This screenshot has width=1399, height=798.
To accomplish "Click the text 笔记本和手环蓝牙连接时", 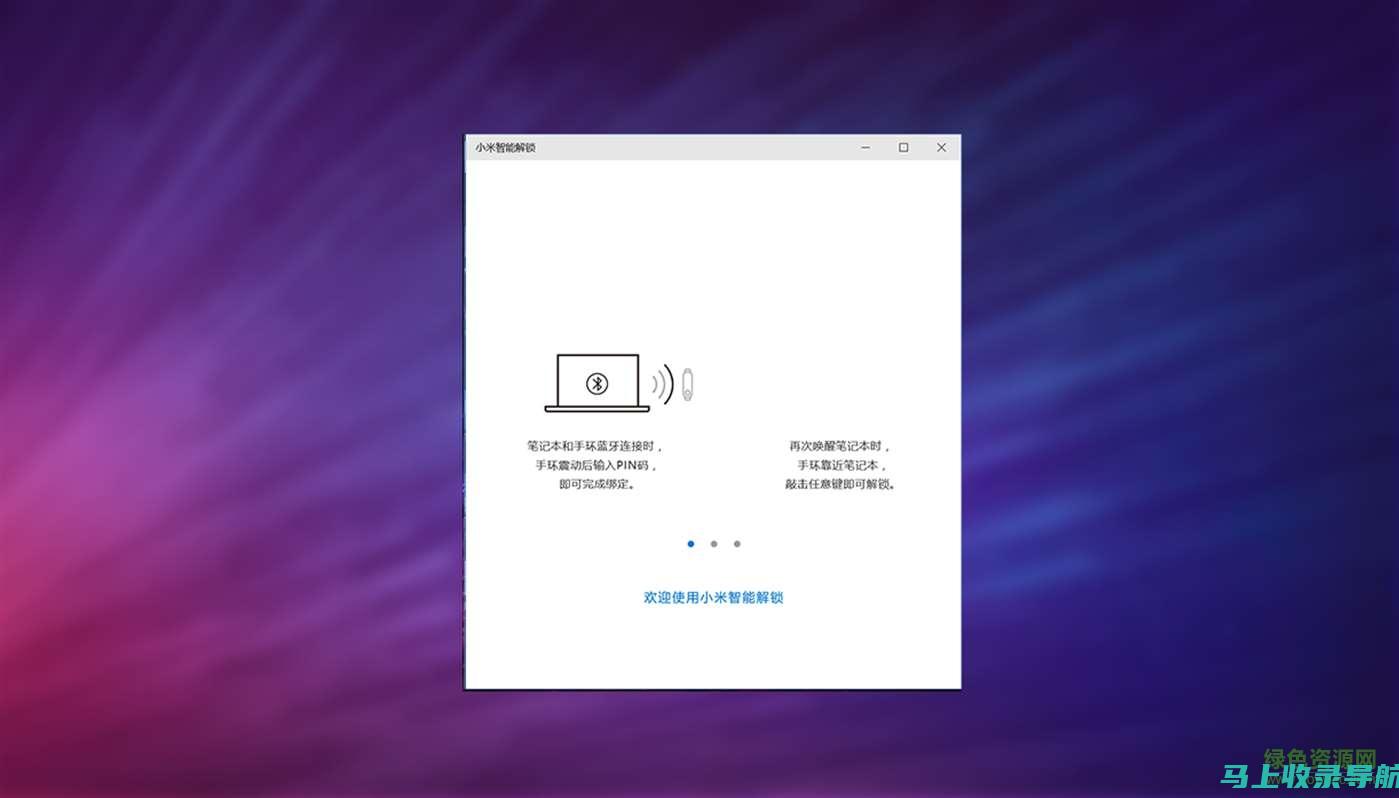I will coord(596,446).
